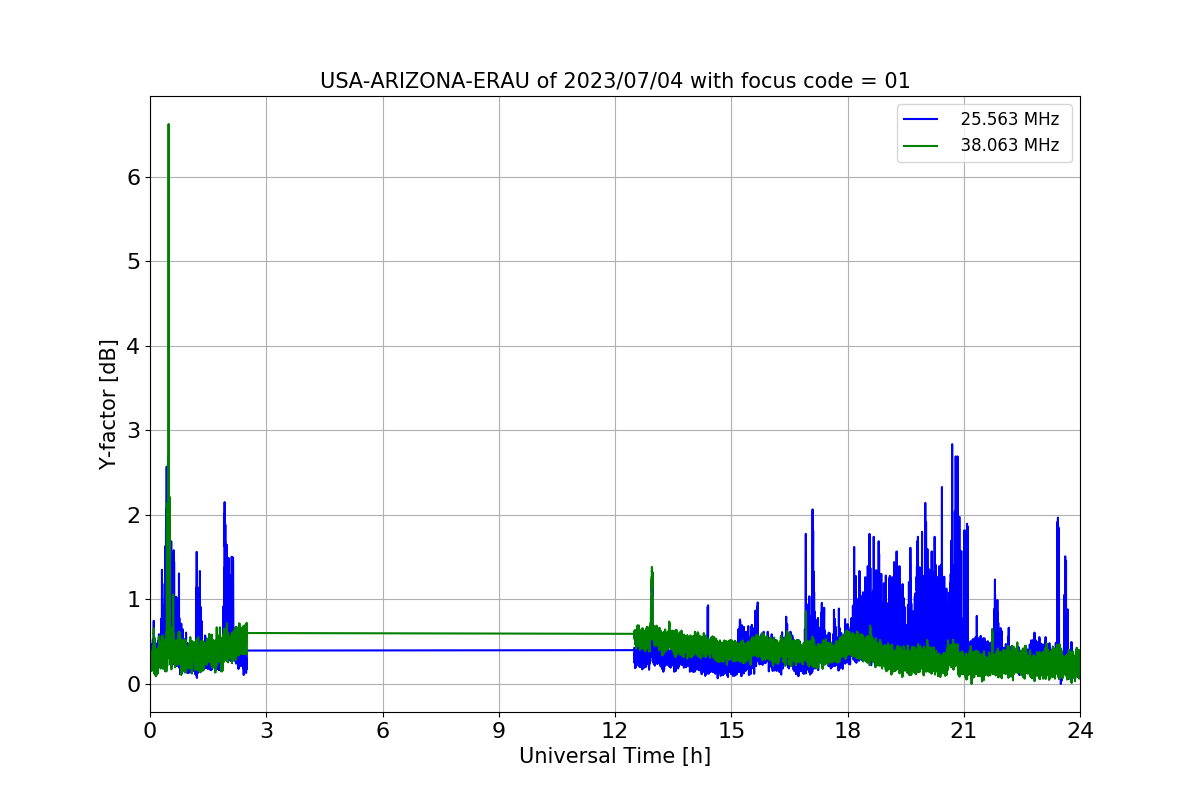Image resolution: width=1200 pixels, height=800 pixels.
Task: Click the green line sample in legend
Action: click(x=921, y=145)
